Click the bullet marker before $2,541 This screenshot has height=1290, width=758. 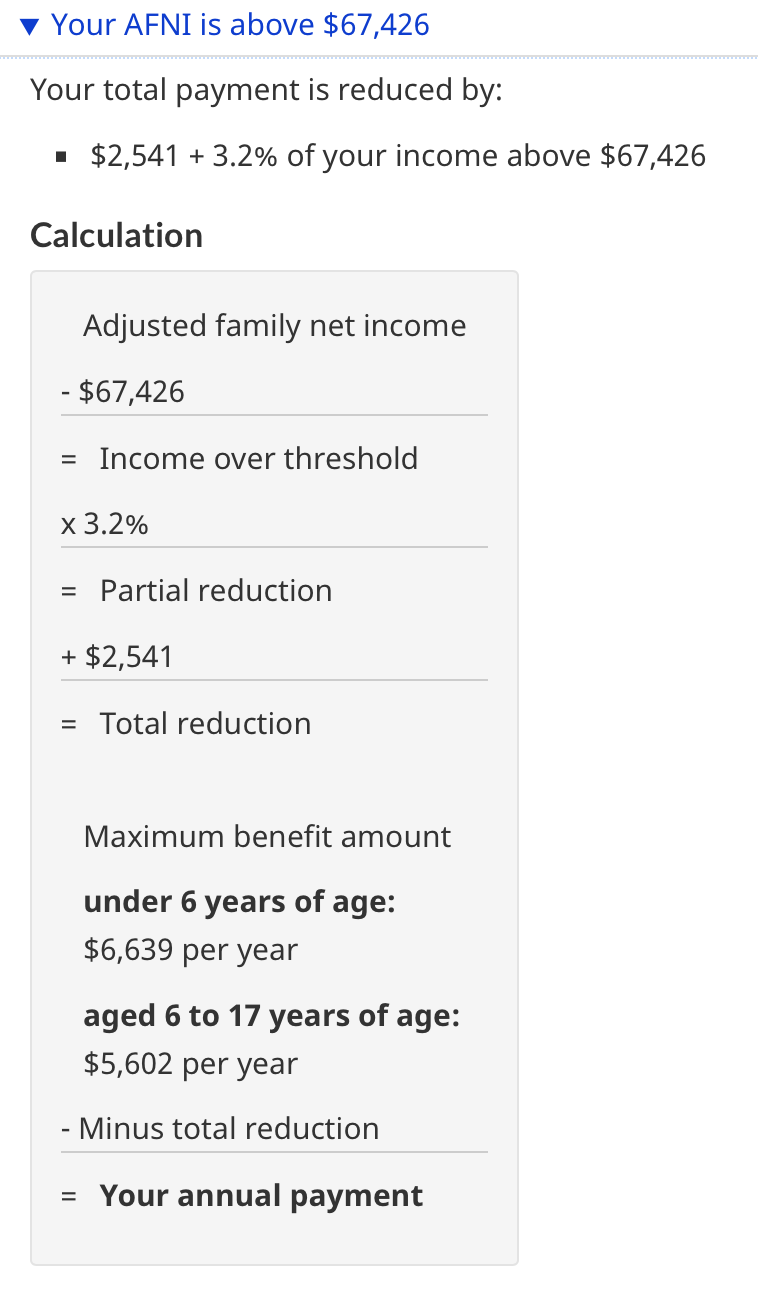click(x=62, y=157)
